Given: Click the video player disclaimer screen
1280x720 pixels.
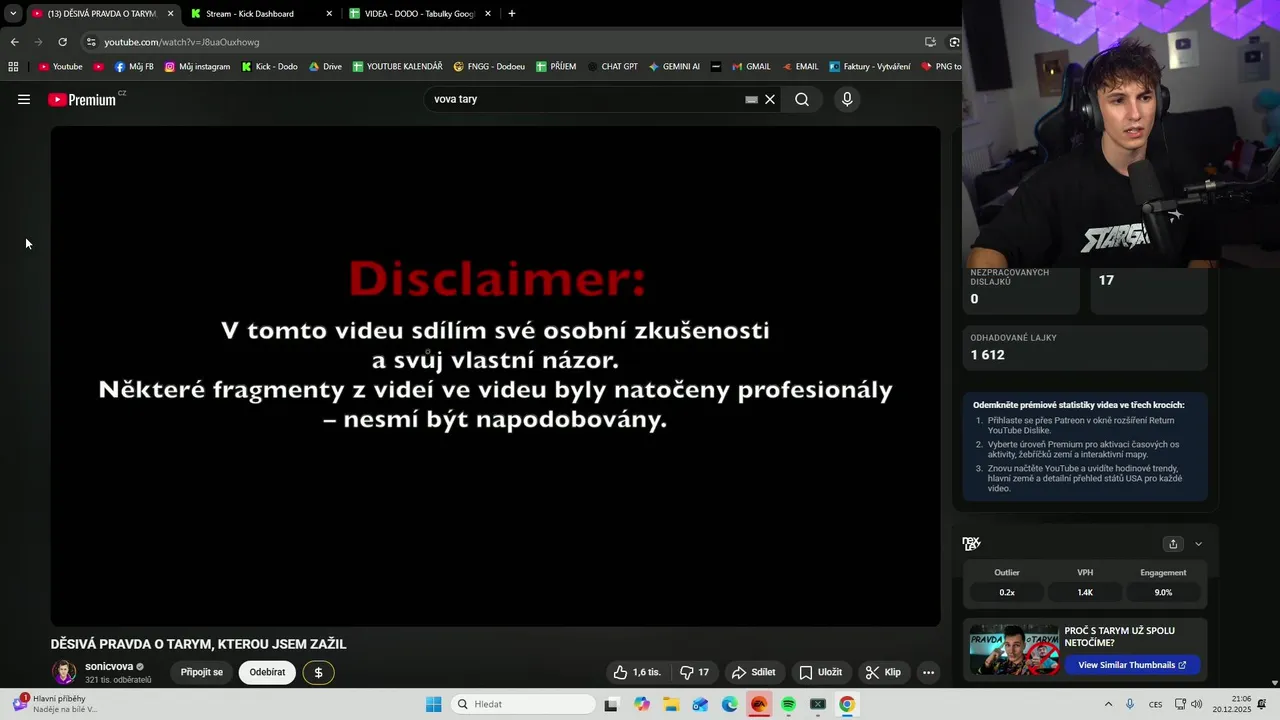Looking at the screenshot, I should (x=495, y=376).
